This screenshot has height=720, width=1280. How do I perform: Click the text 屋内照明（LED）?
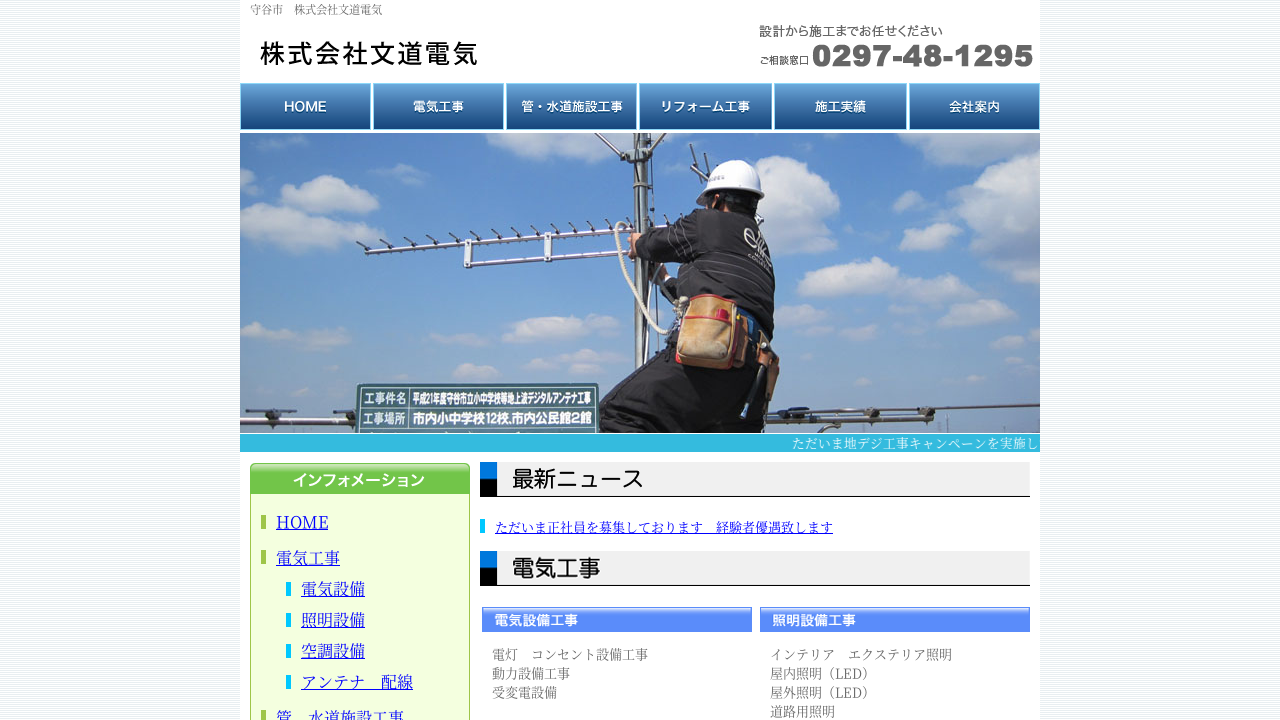[822, 674]
